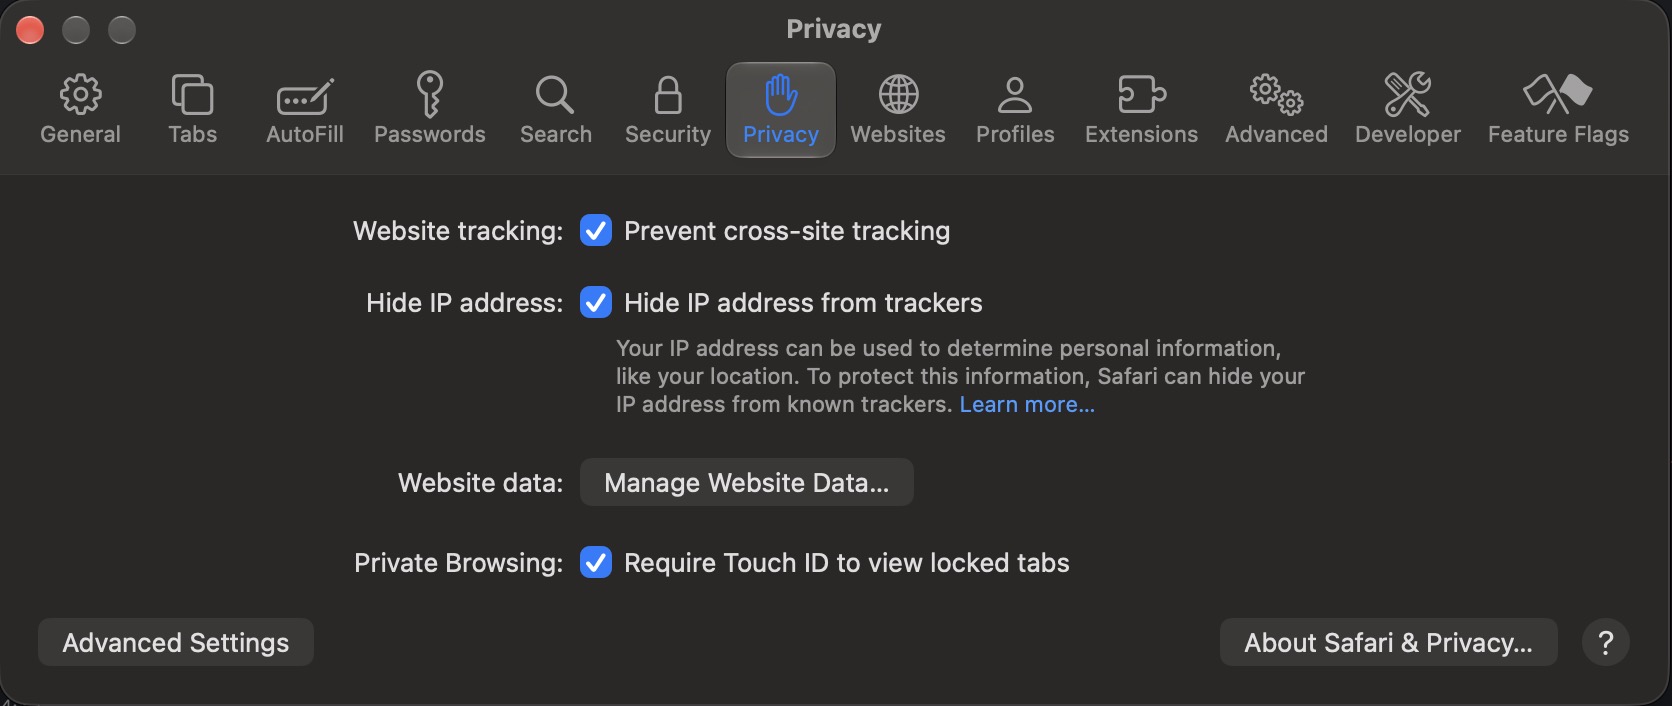Switch to the Tabs settings pane
Viewport: 1672px width, 706px height.
192,110
